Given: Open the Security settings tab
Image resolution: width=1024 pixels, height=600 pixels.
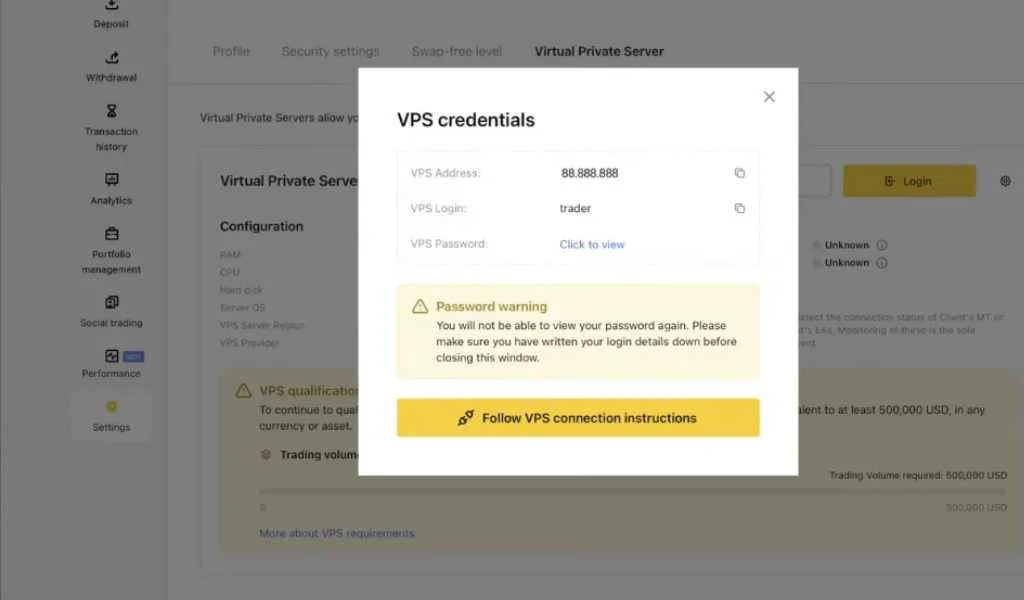Looking at the screenshot, I should pos(330,51).
